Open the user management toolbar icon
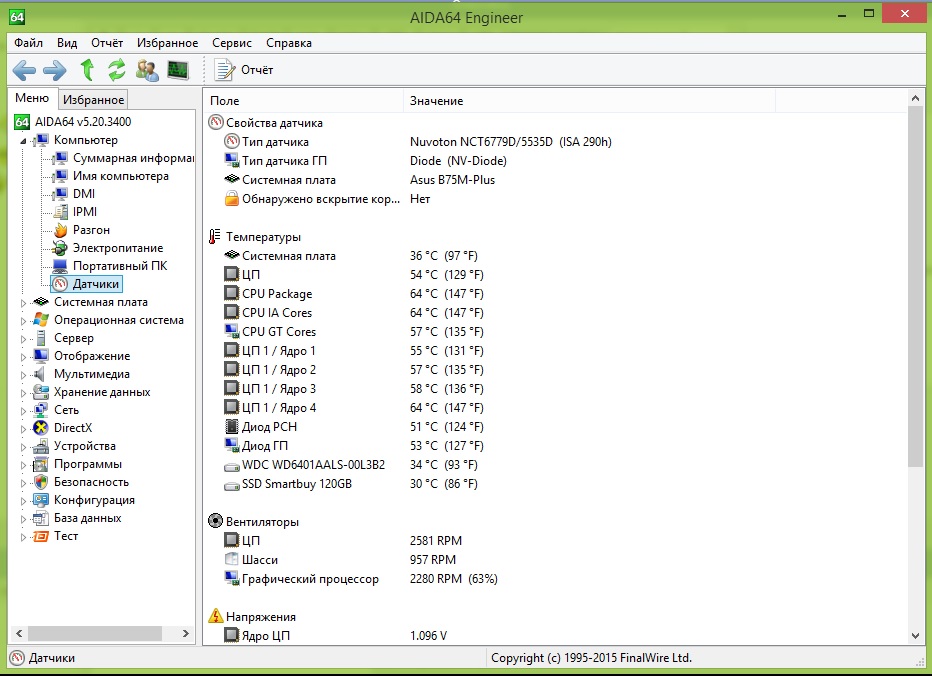The image size is (932, 676). (x=147, y=70)
